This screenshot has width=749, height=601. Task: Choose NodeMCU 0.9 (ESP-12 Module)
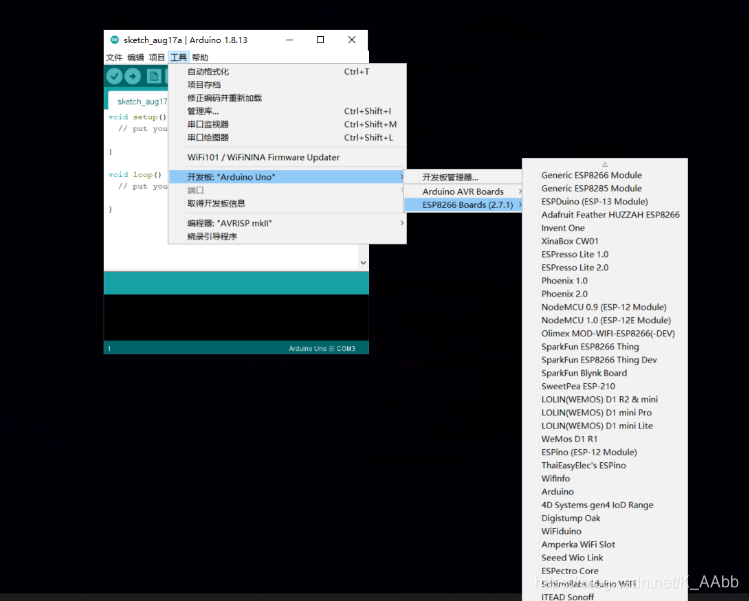click(x=605, y=307)
